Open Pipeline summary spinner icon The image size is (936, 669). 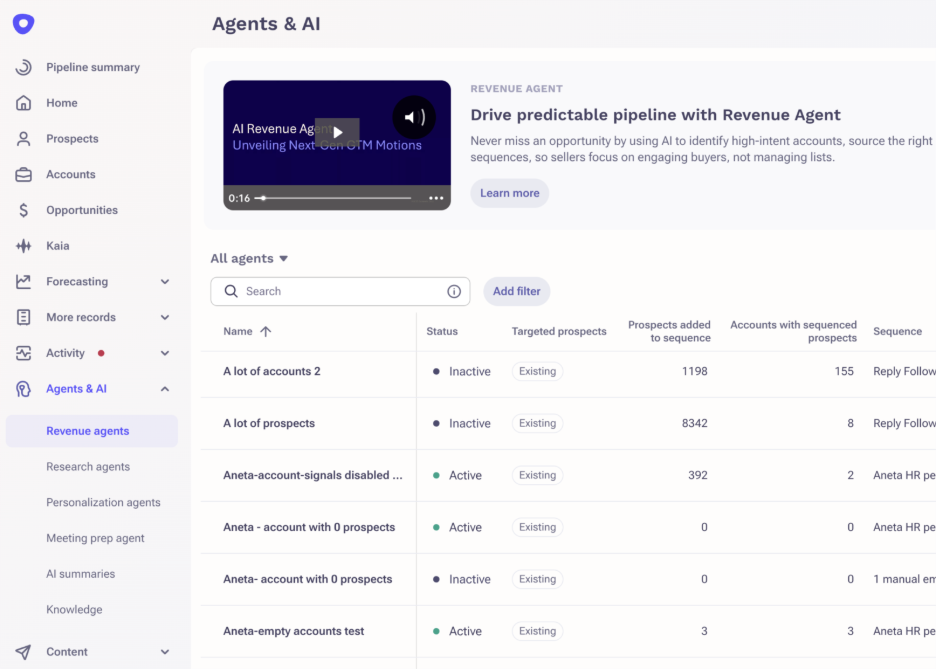click(23, 67)
